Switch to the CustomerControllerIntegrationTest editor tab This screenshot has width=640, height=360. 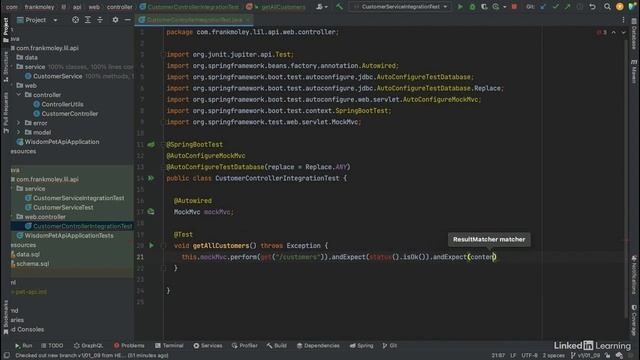coord(194,20)
